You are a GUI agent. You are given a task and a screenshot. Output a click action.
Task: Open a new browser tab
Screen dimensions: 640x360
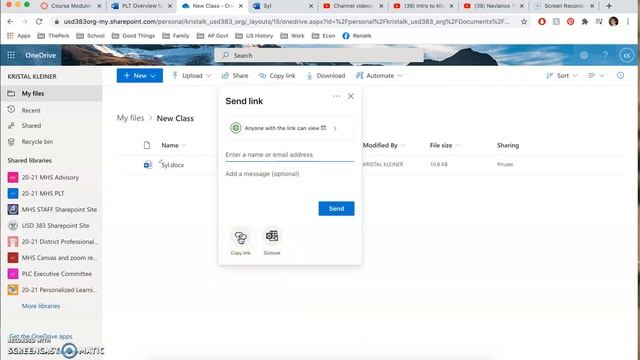point(609,6)
